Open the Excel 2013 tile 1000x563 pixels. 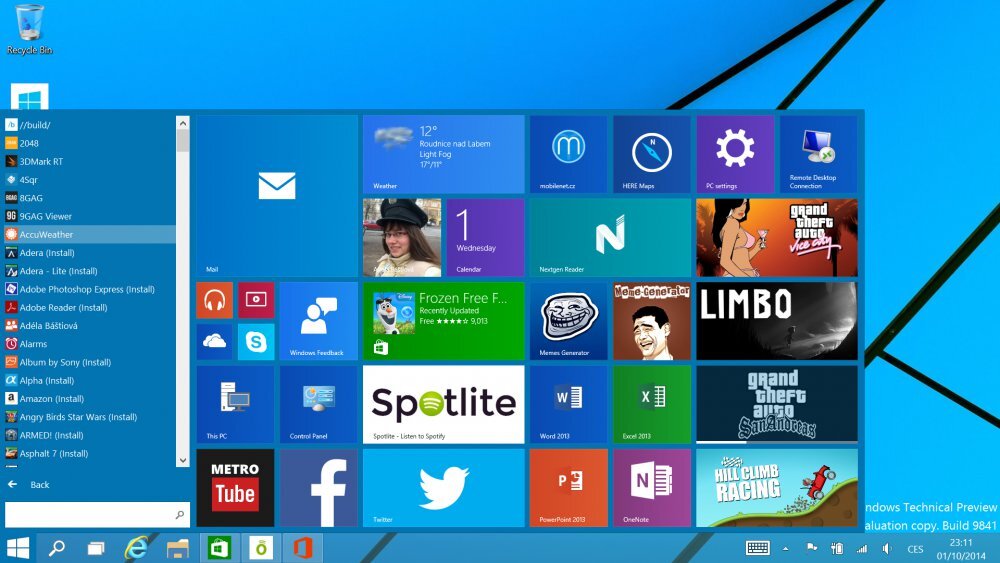point(652,404)
